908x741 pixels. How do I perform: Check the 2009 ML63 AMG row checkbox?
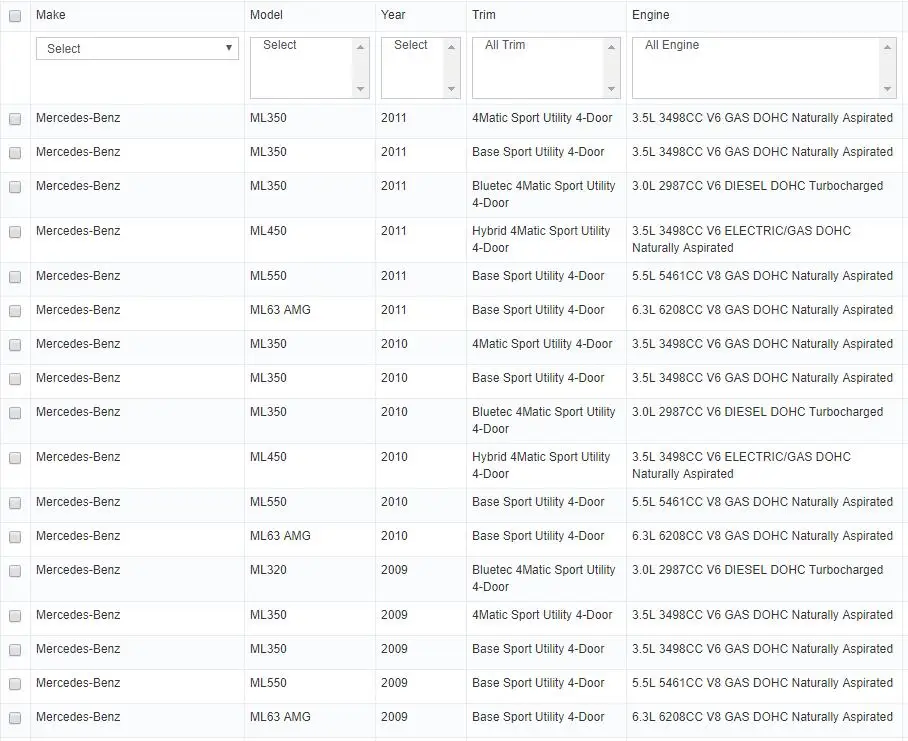[15, 718]
